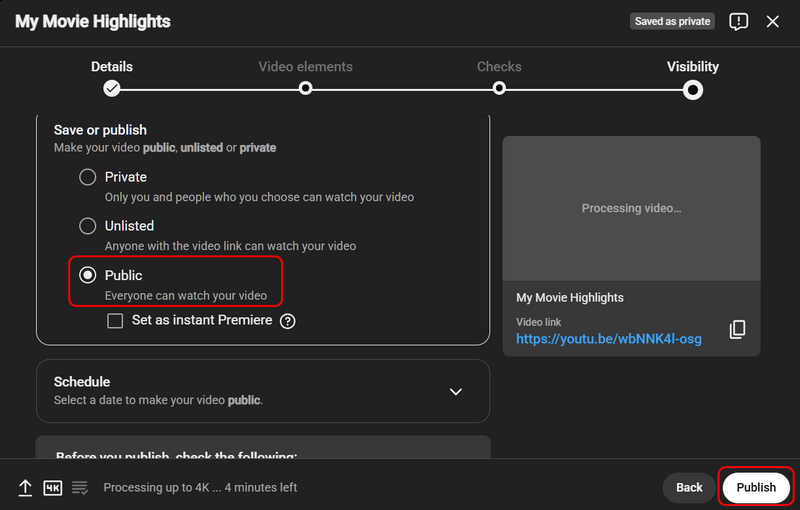Click the Schedule heading text

tap(82, 382)
